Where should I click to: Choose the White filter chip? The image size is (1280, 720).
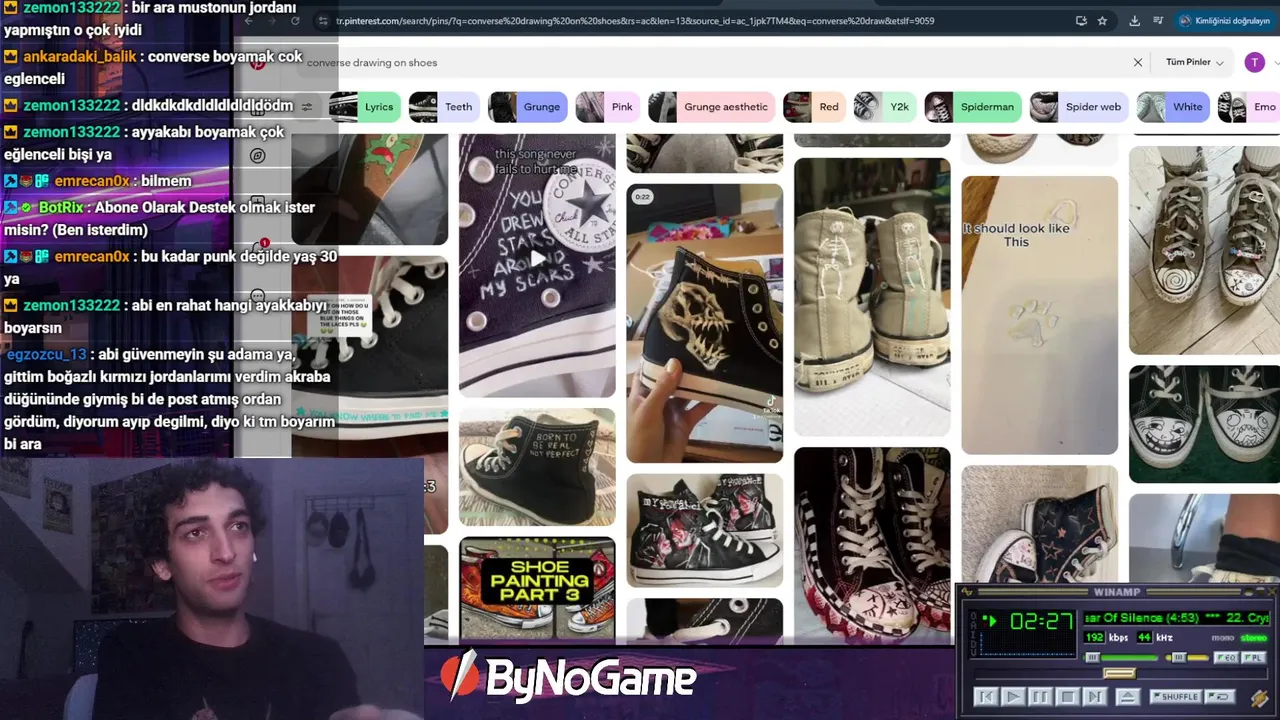coord(1173,107)
